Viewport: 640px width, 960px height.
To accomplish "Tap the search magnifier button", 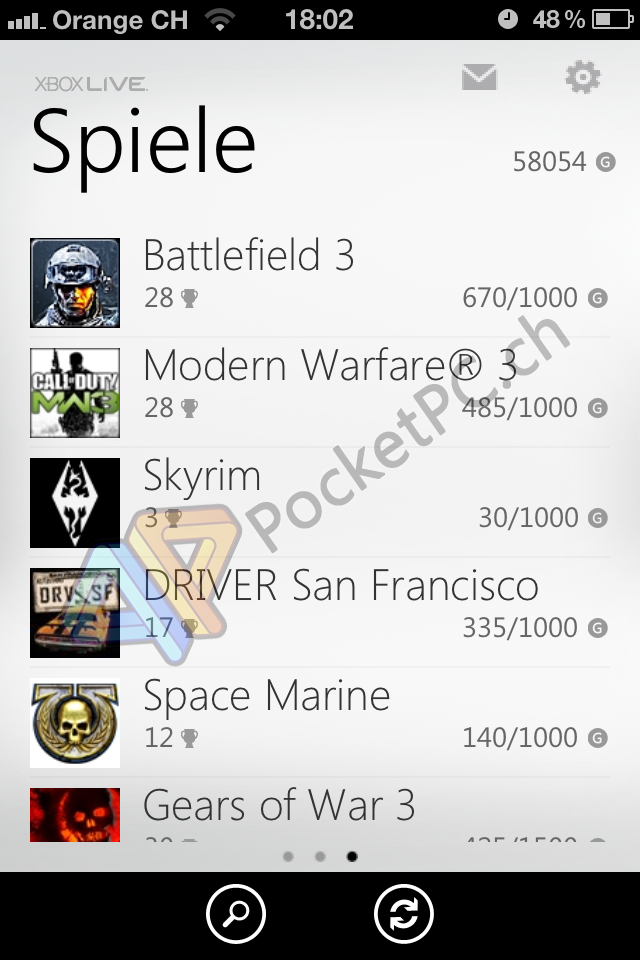I will click(x=236, y=914).
